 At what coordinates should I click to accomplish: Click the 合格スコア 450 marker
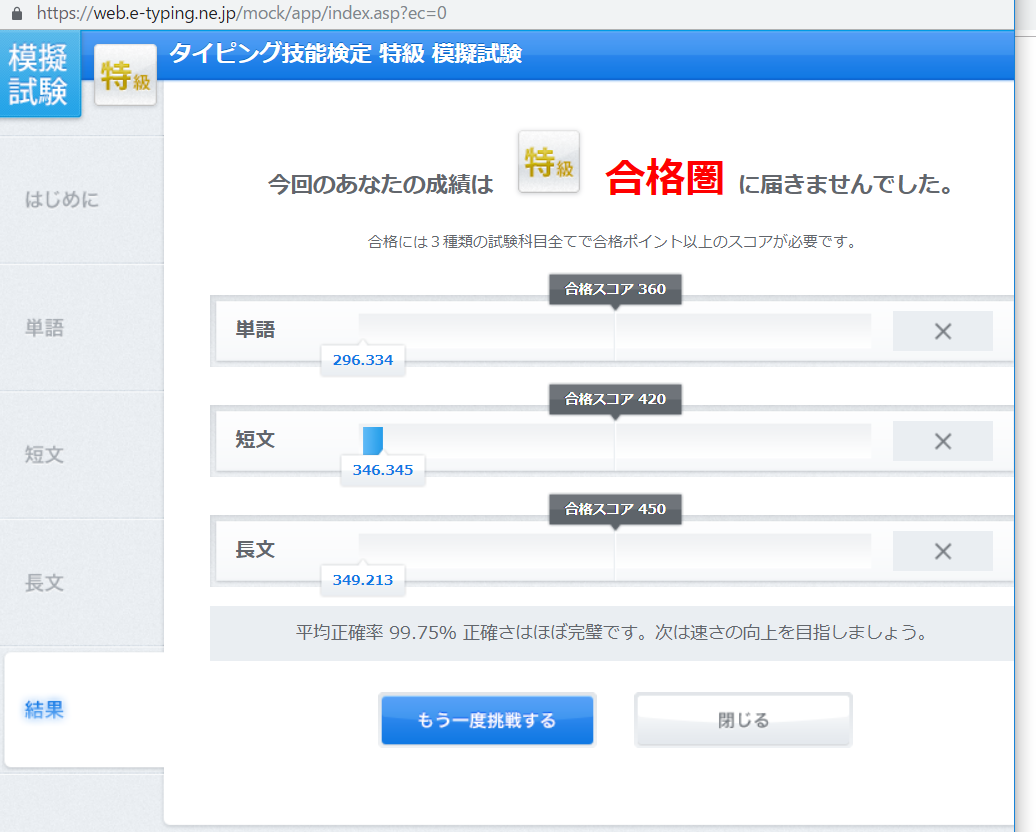click(615, 509)
